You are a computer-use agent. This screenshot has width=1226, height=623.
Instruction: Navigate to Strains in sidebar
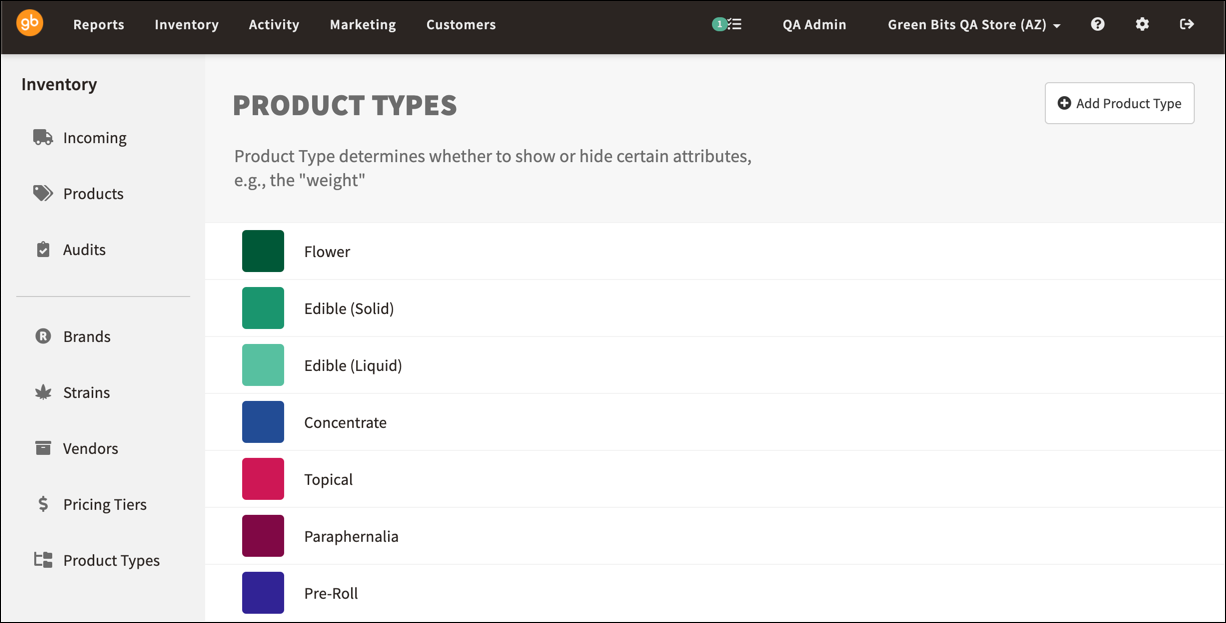point(87,393)
